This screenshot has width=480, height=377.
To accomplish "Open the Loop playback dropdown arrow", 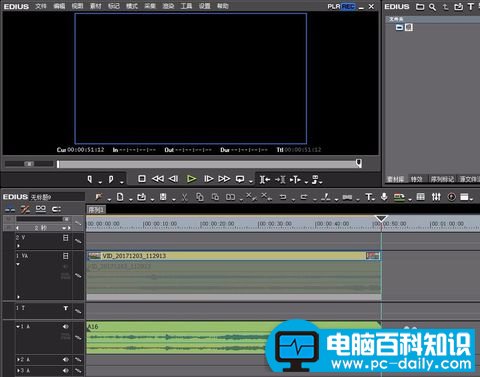I will click(x=251, y=182).
